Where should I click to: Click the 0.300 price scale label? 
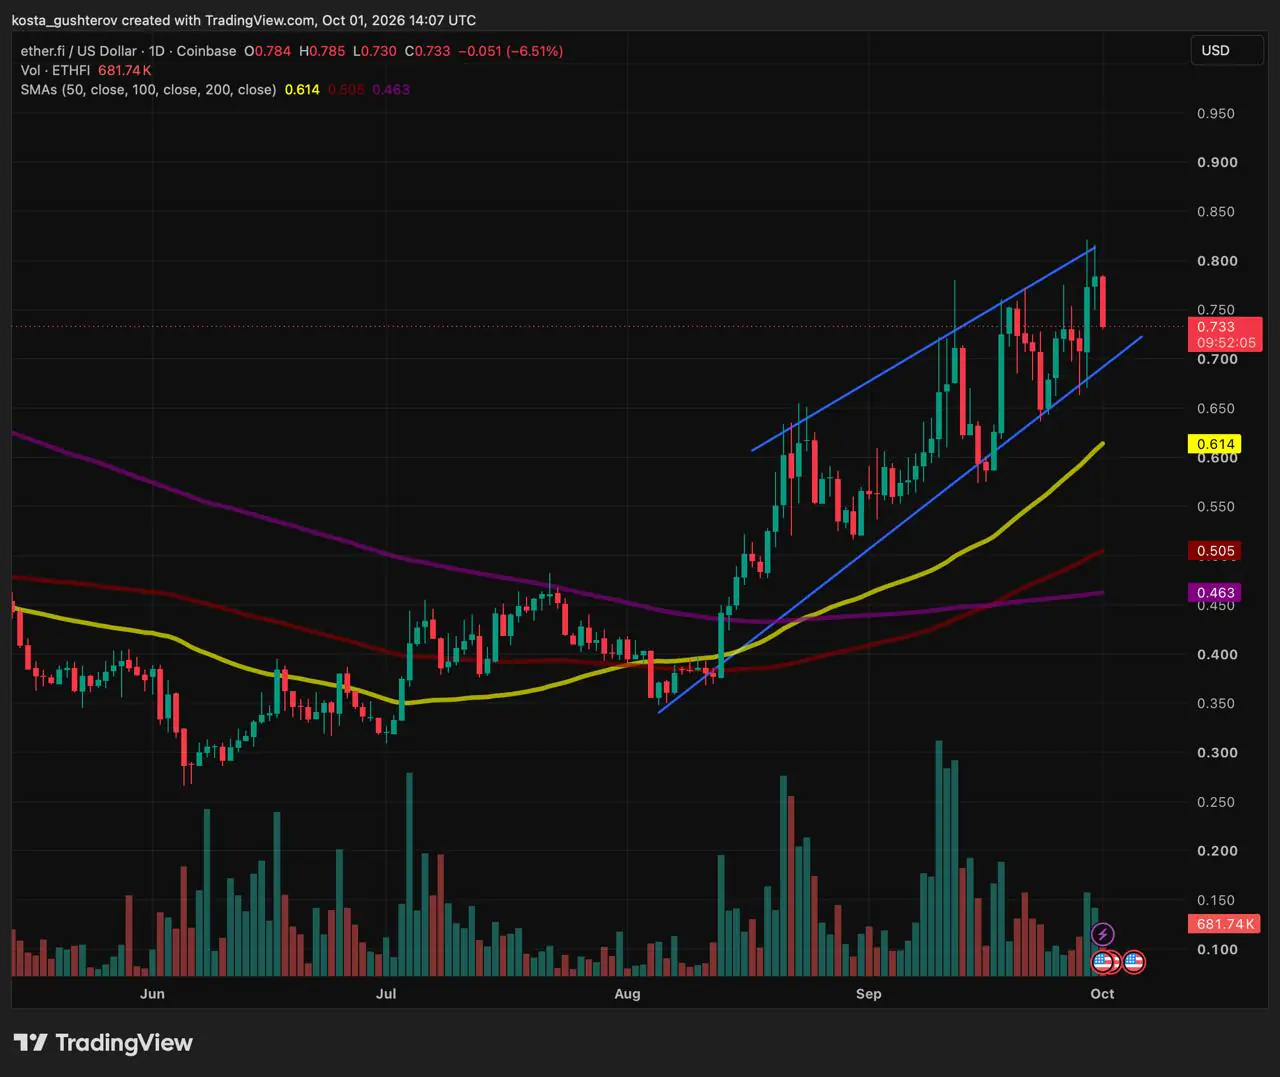(1217, 753)
